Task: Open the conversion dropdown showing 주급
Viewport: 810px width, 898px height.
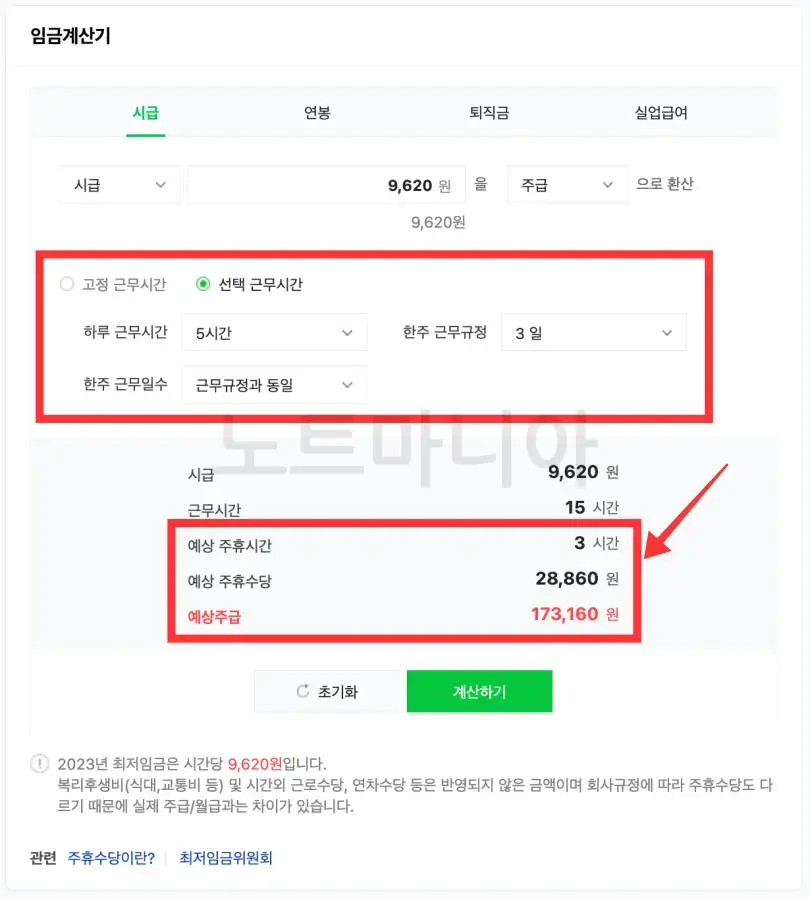Action: coord(566,184)
